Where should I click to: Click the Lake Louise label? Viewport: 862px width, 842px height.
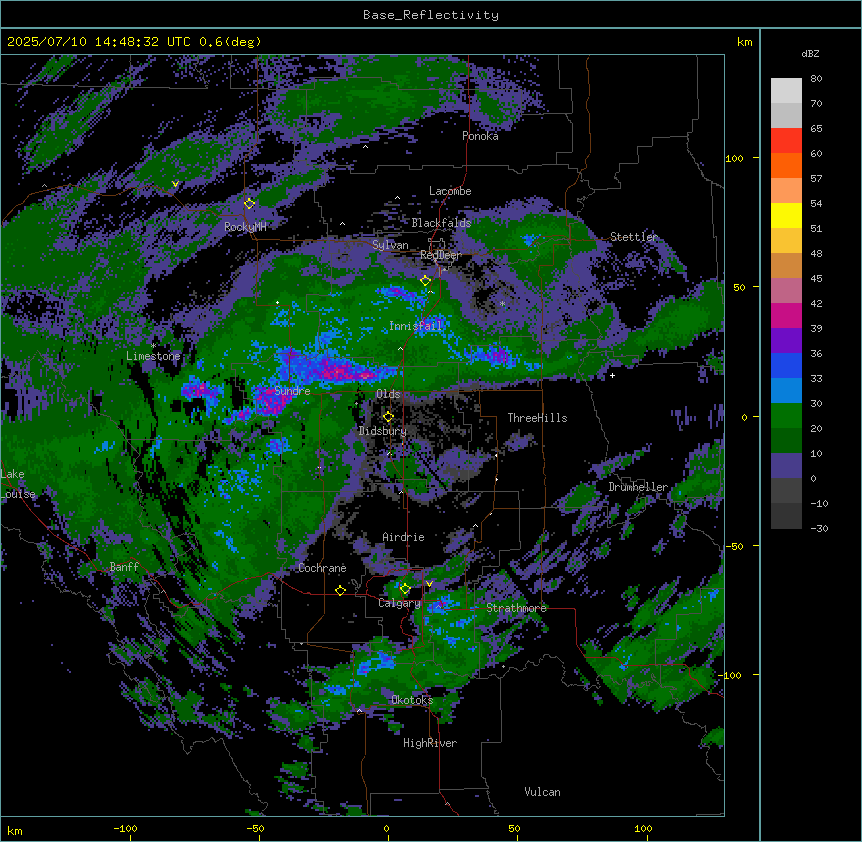point(18,484)
